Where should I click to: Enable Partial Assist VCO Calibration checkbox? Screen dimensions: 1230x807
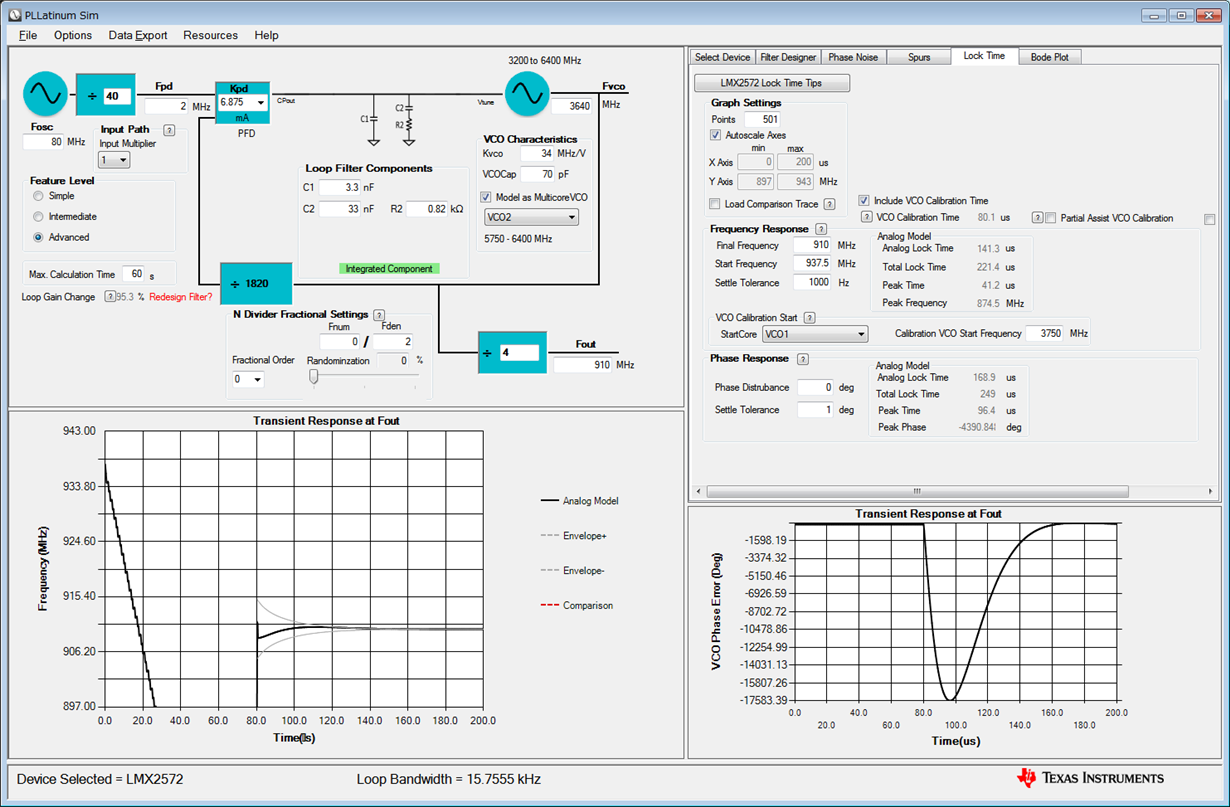tap(1050, 218)
